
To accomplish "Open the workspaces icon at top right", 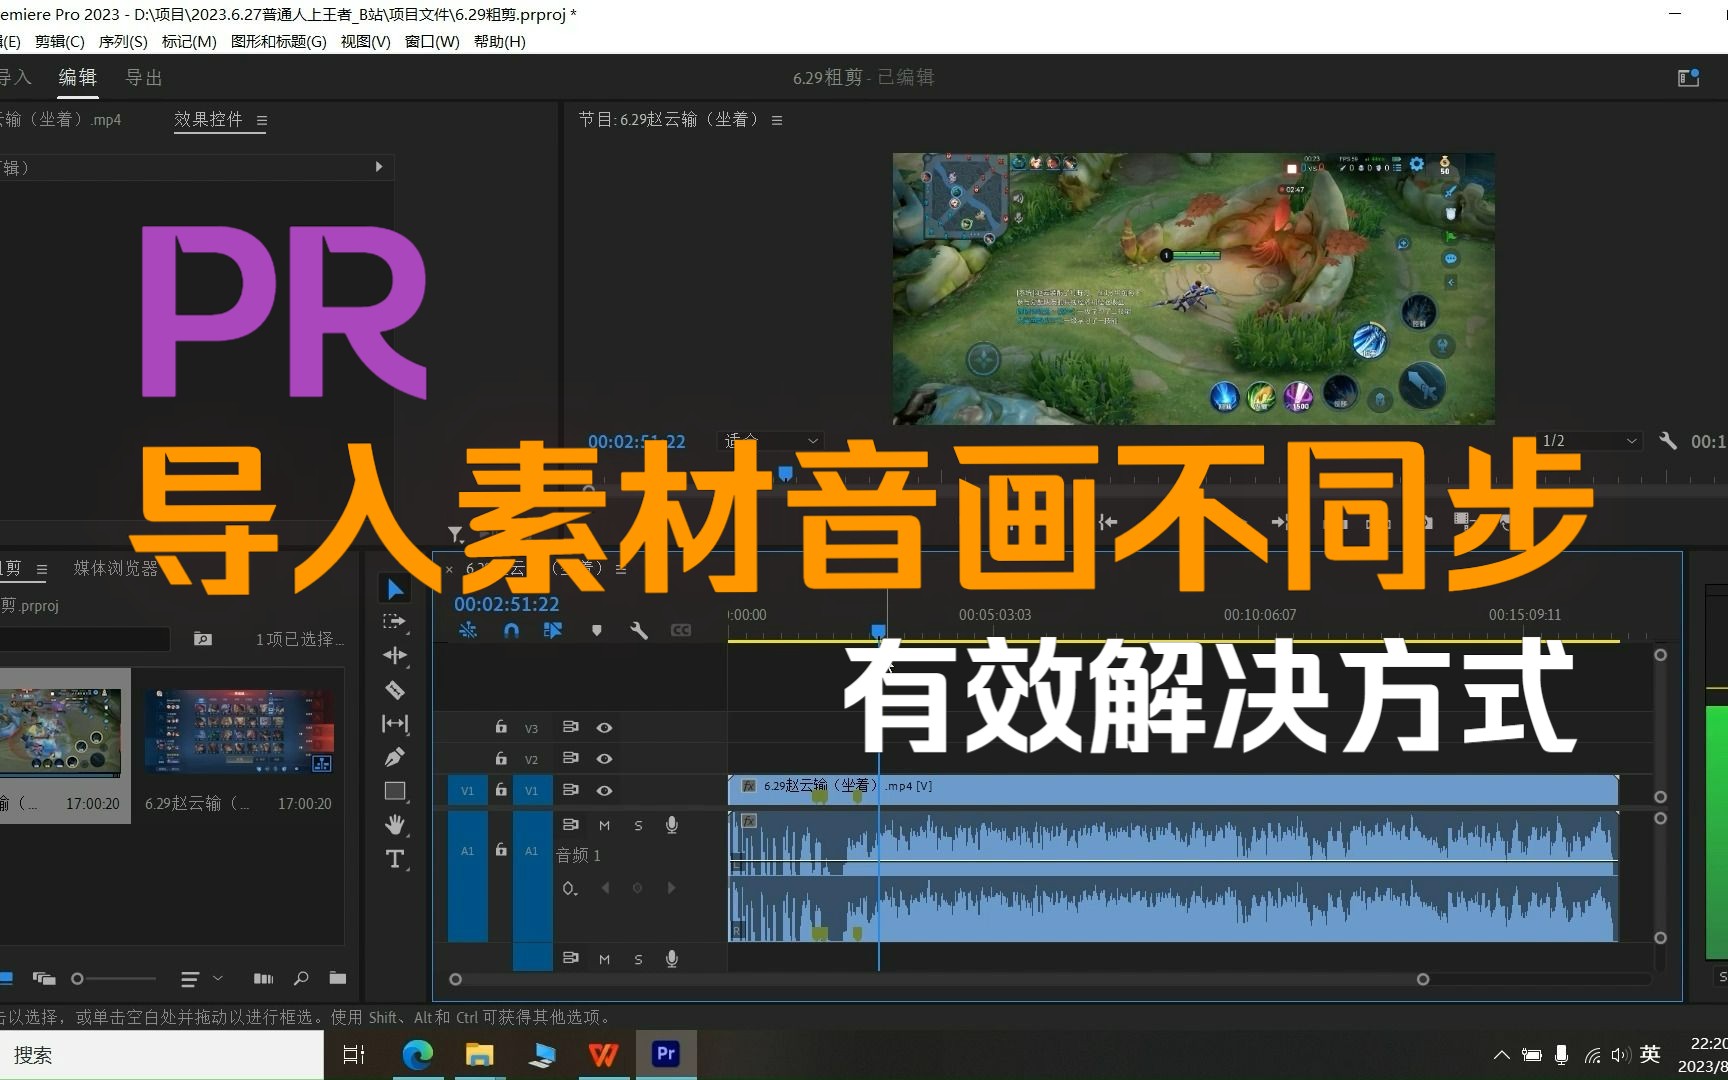I will pyautogui.click(x=1688, y=78).
